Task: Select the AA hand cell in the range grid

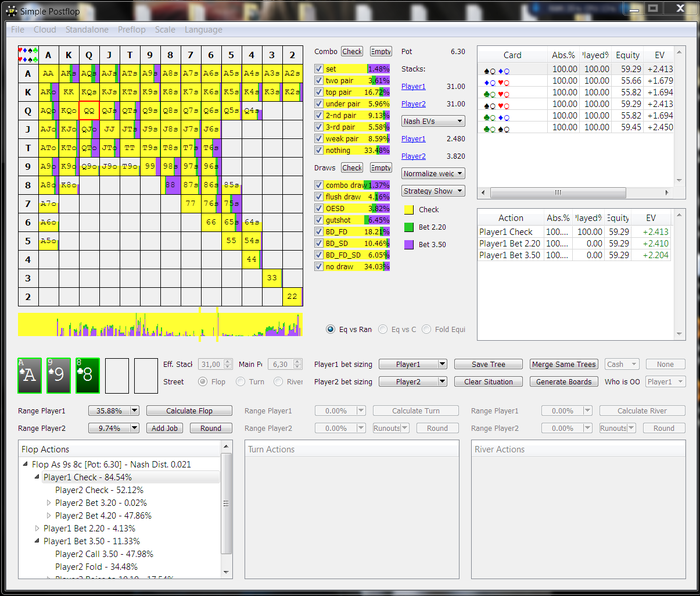Action: point(48,73)
